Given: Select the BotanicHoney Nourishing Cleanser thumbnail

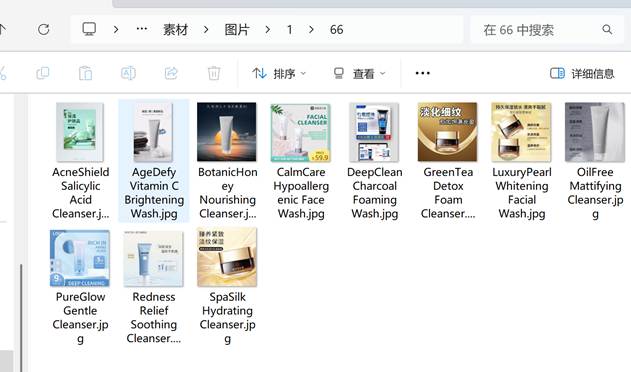Looking at the screenshot, I should (x=227, y=132).
